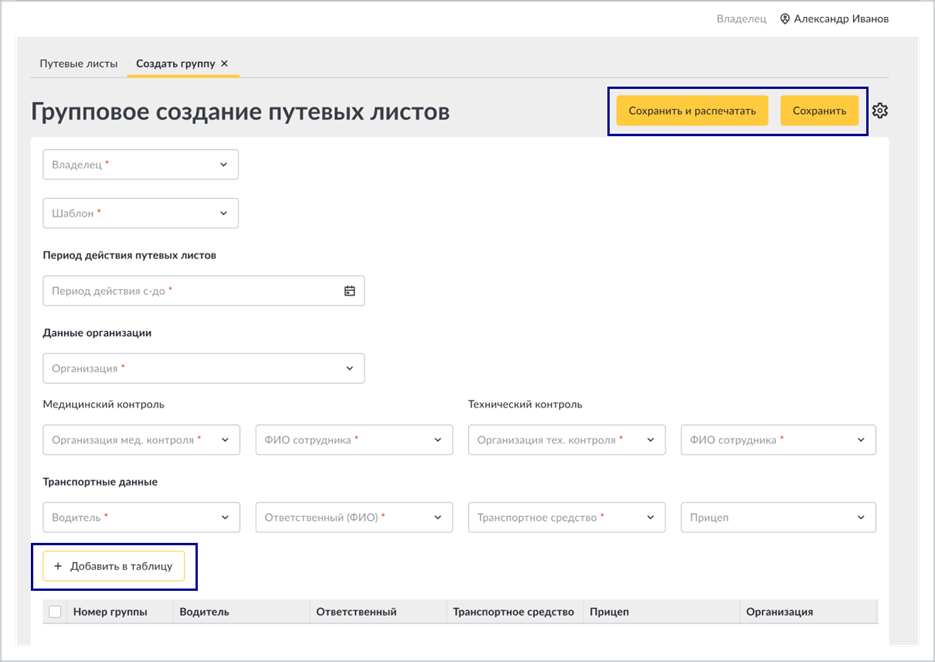Click the Сохранить button
Viewport: 935px width, 662px height.
pos(819,111)
